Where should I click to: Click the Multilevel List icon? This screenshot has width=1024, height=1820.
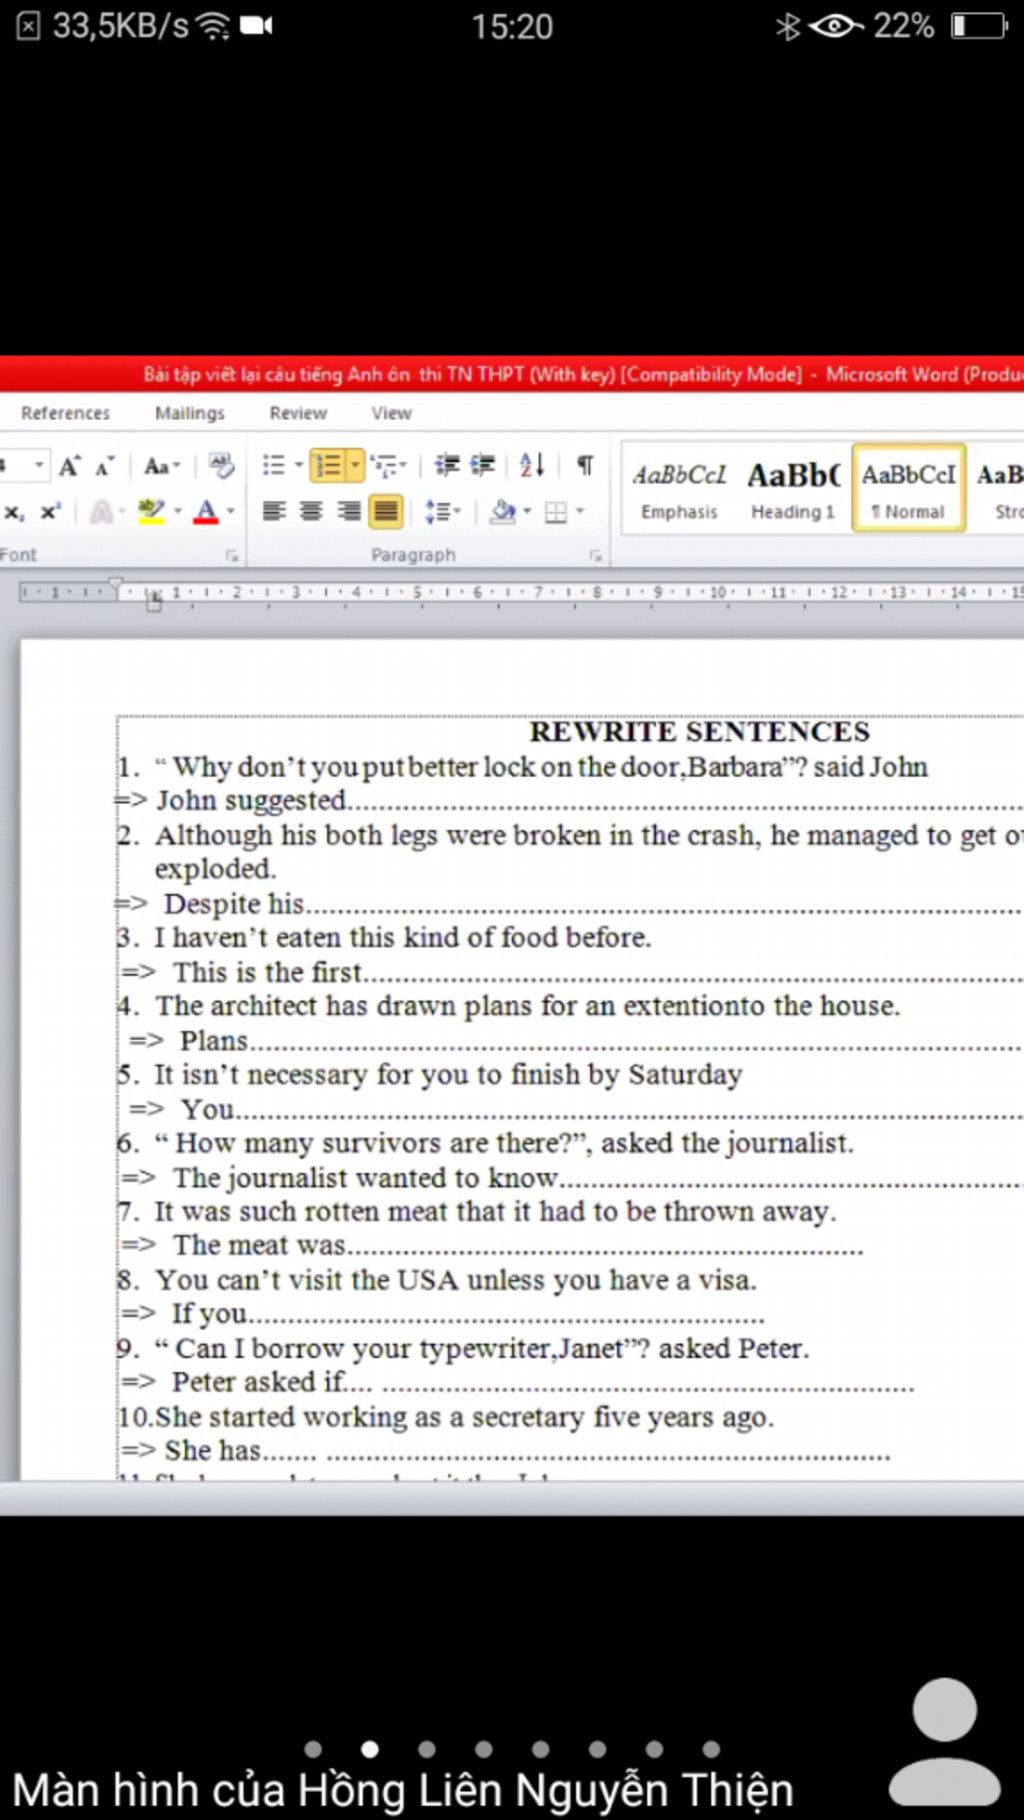click(383, 466)
